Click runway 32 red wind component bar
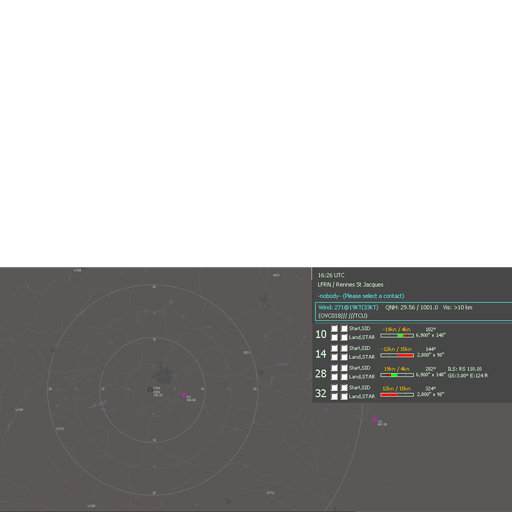This screenshot has height=512, width=512. point(397,395)
